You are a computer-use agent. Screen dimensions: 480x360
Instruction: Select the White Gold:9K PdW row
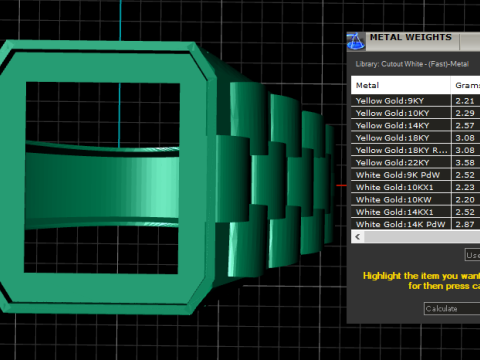pyautogui.click(x=415, y=175)
